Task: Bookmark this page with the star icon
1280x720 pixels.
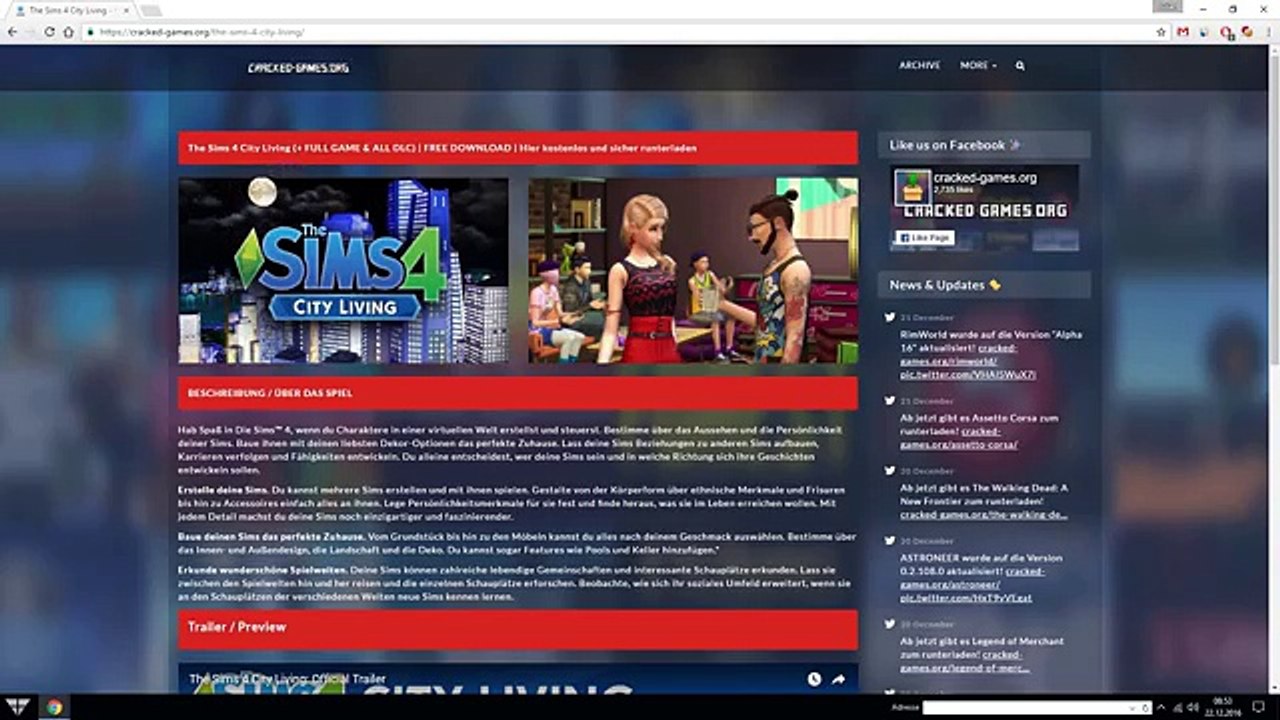Action: pyautogui.click(x=1161, y=32)
